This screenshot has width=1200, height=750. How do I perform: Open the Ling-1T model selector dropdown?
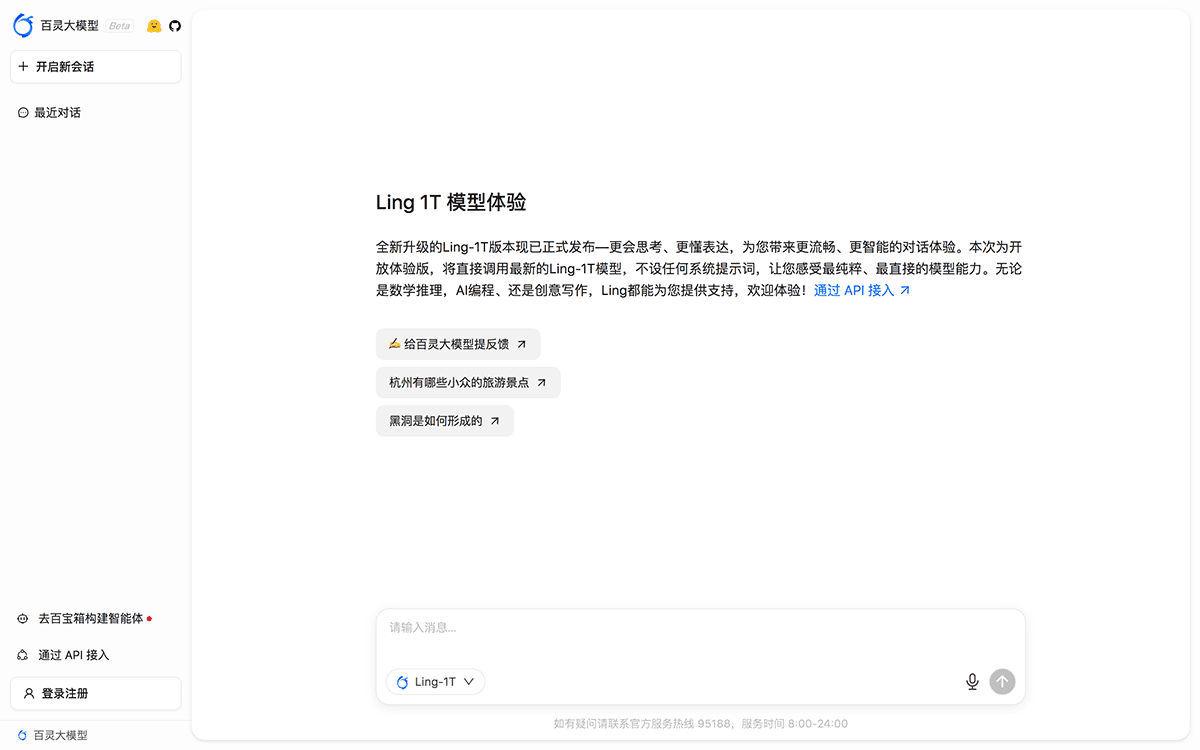click(x=435, y=681)
